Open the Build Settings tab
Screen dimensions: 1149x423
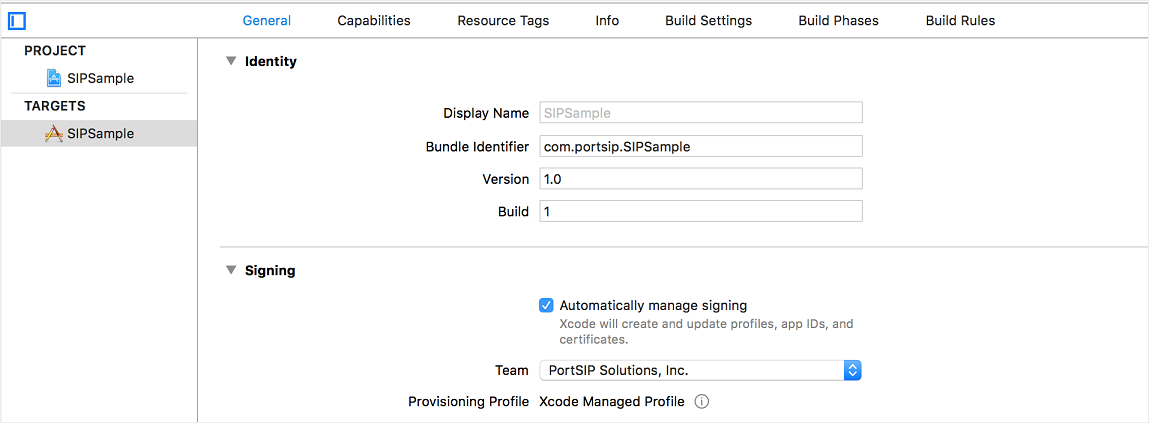coord(708,20)
